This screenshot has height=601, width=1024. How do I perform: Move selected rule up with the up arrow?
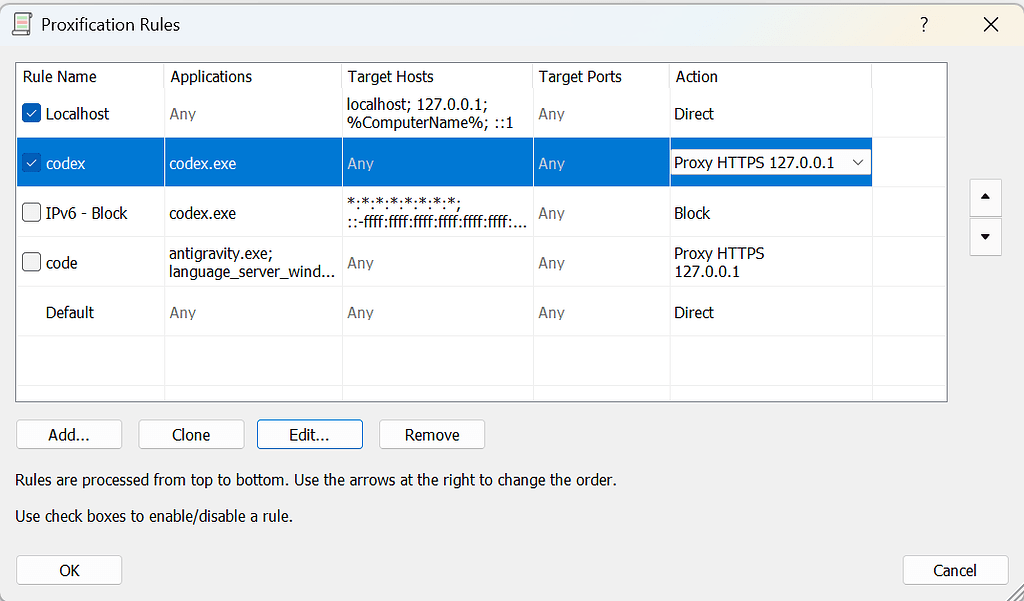coord(985,197)
